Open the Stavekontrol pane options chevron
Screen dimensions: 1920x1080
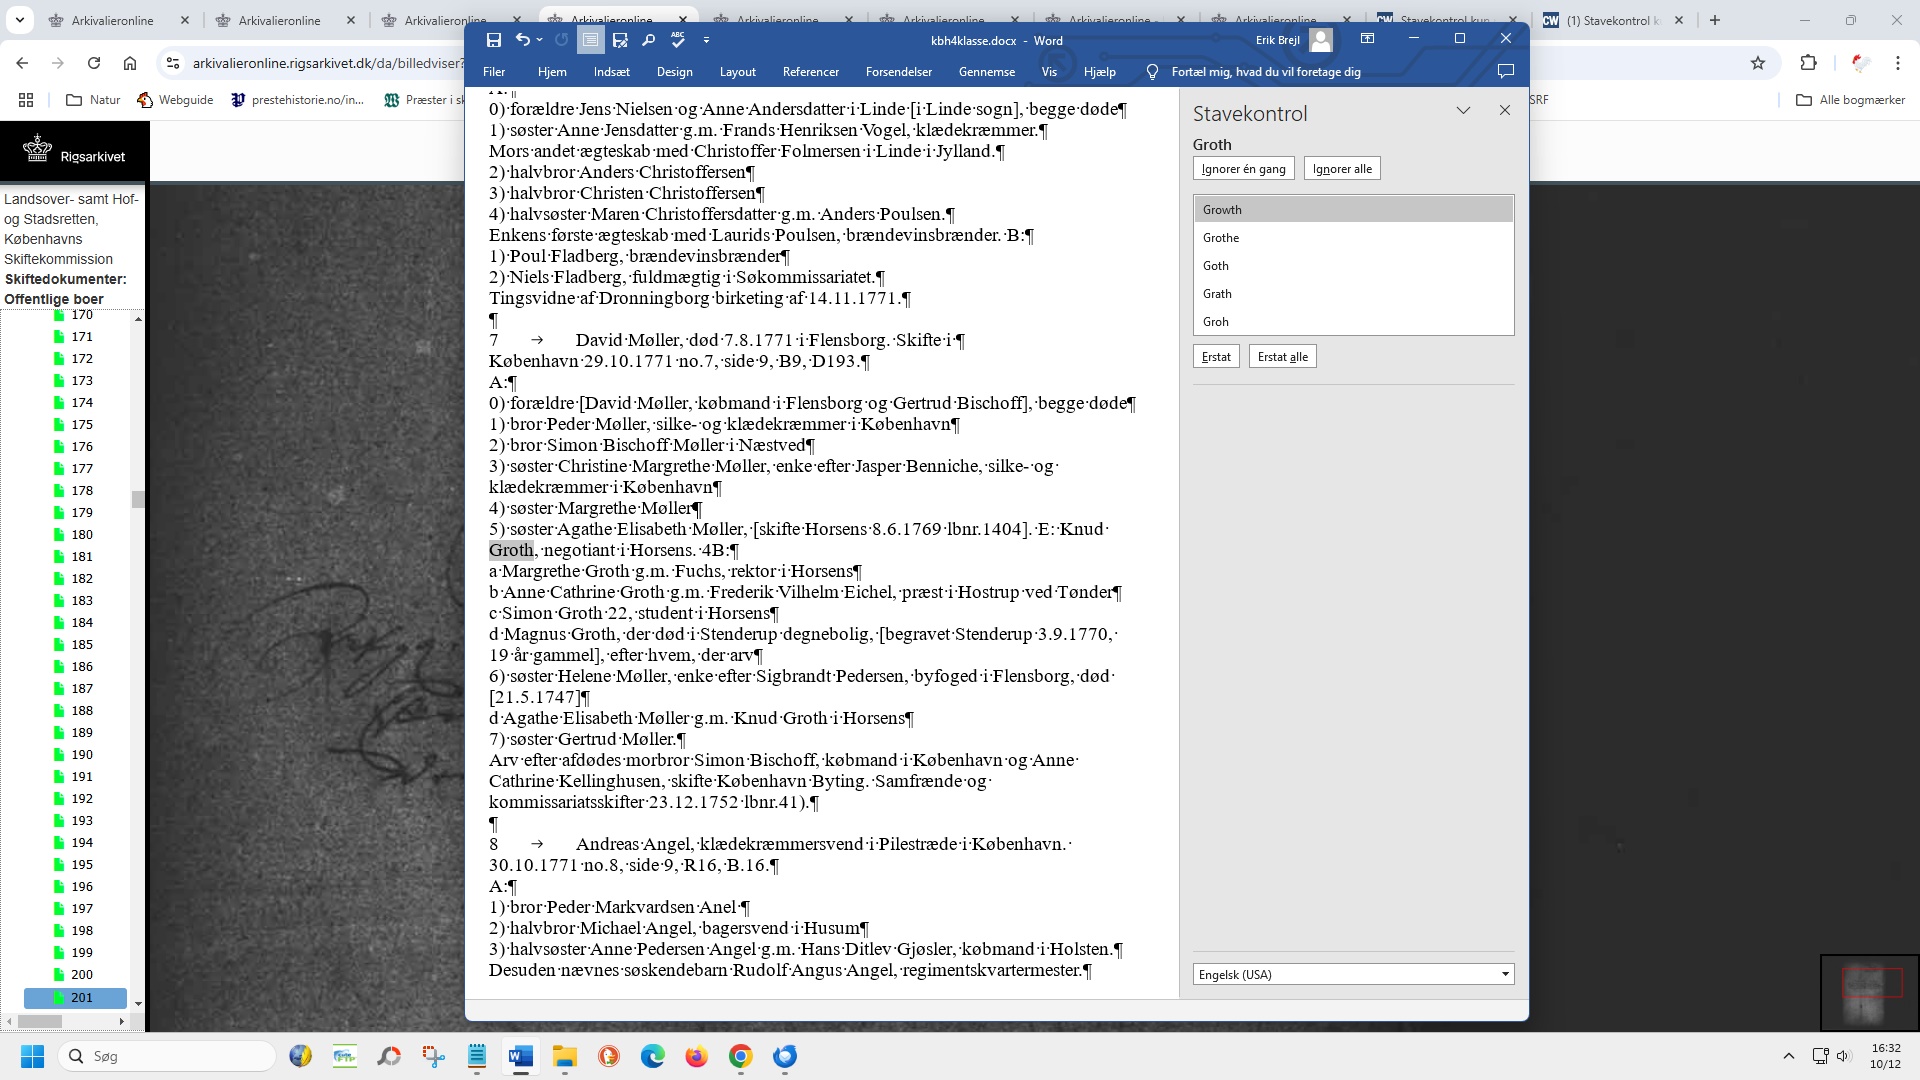click(x=1463, y=111)
